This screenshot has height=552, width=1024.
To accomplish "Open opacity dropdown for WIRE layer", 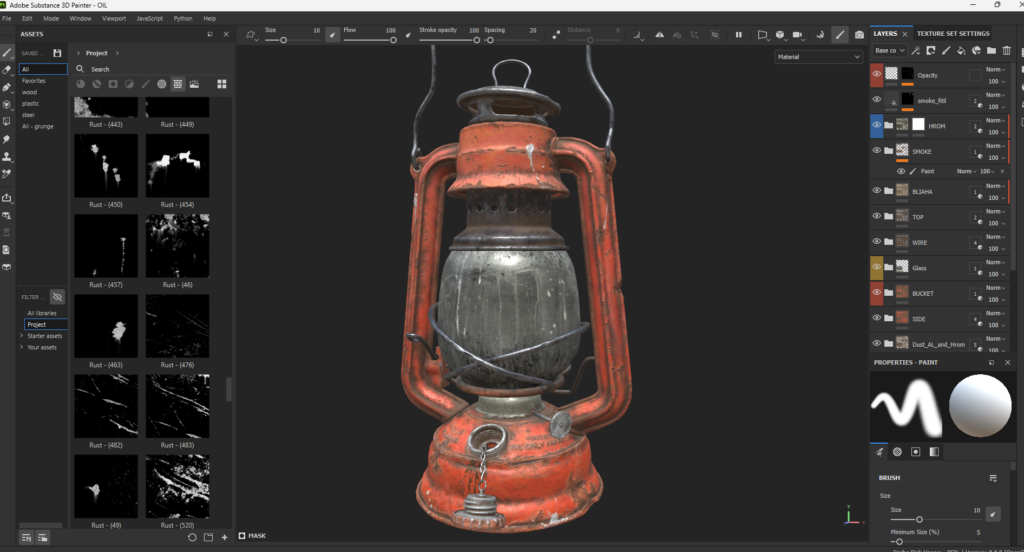I will (x=996, y=248).
